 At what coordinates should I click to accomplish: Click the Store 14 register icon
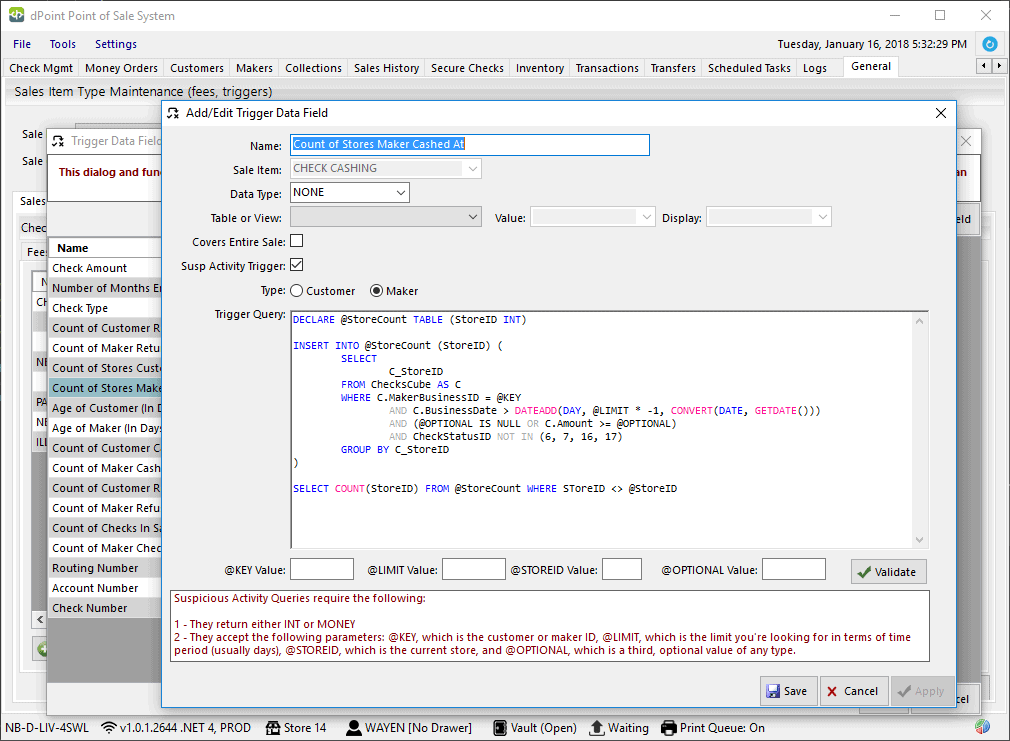pyautogui.click(x=273, y=727)
